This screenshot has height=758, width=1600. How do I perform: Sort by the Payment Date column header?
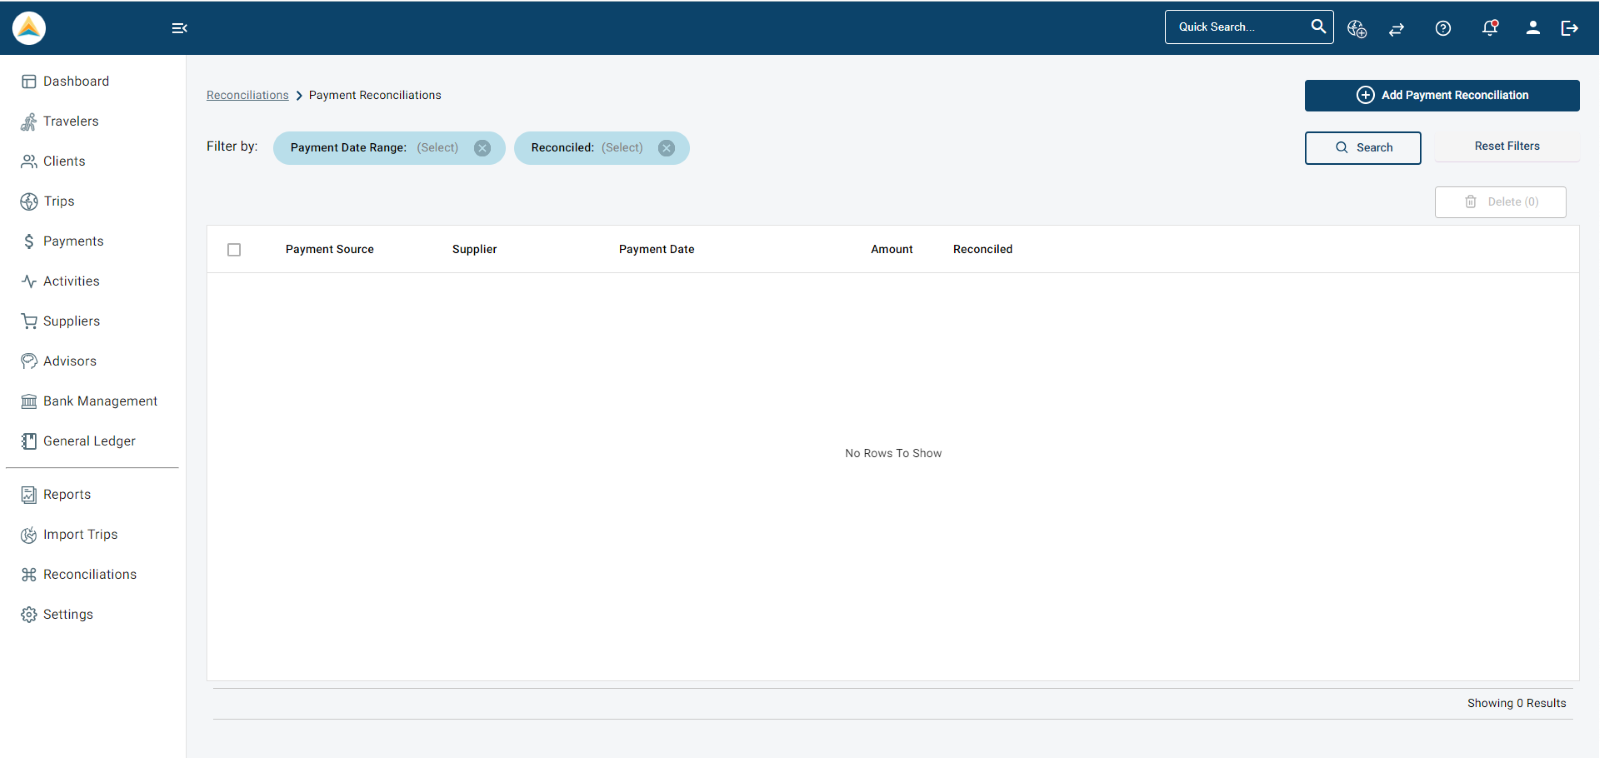tap(656, 250)
